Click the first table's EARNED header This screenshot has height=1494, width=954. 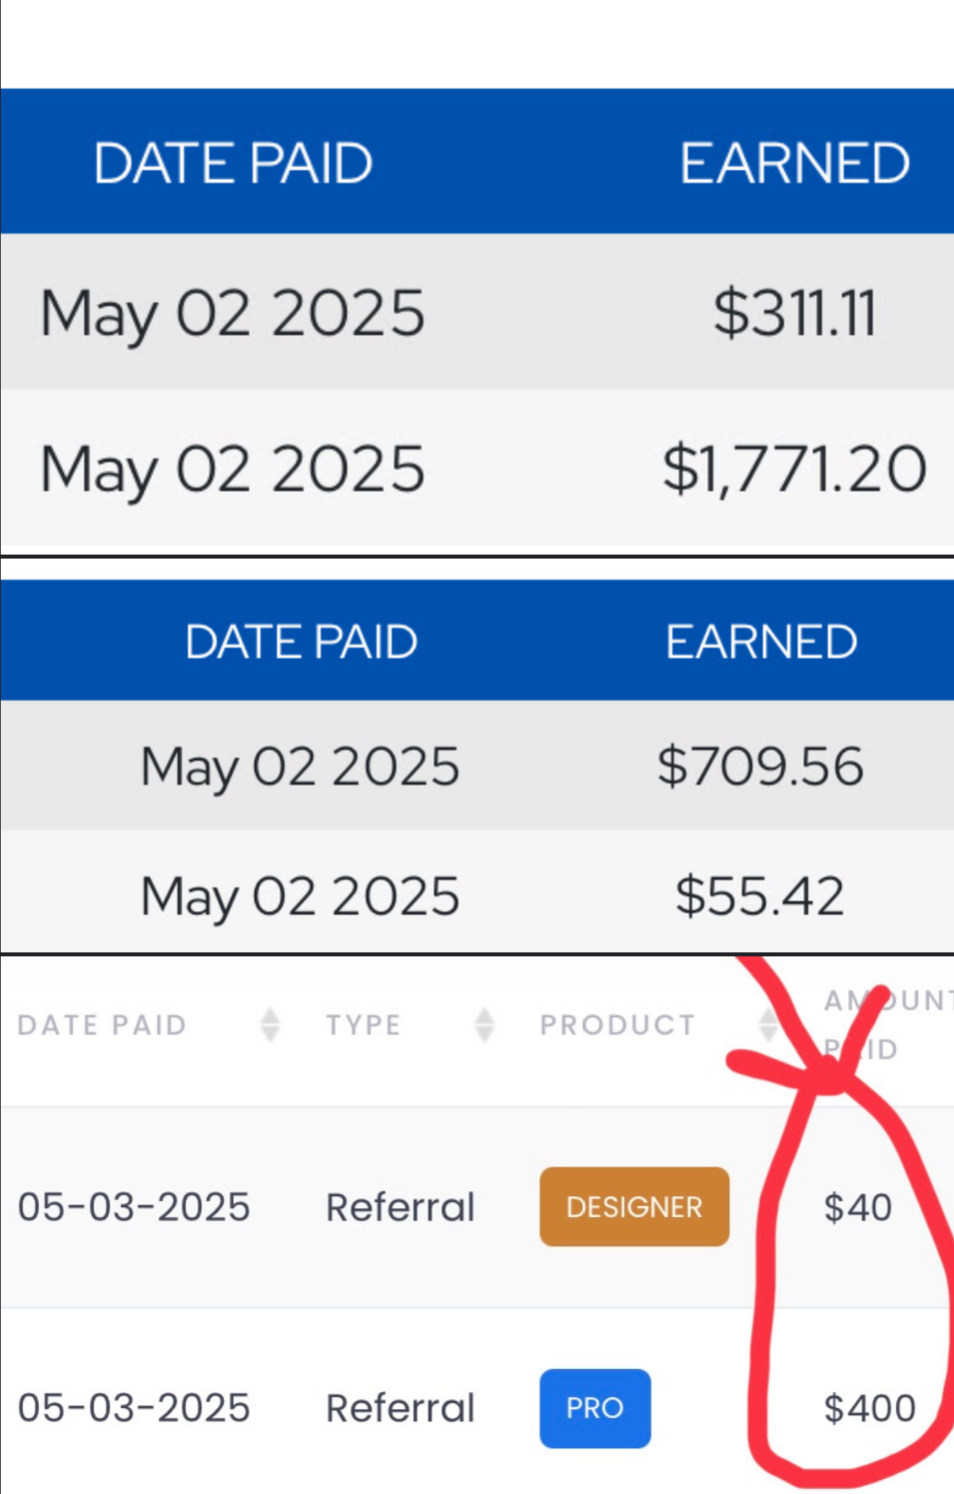795,163
